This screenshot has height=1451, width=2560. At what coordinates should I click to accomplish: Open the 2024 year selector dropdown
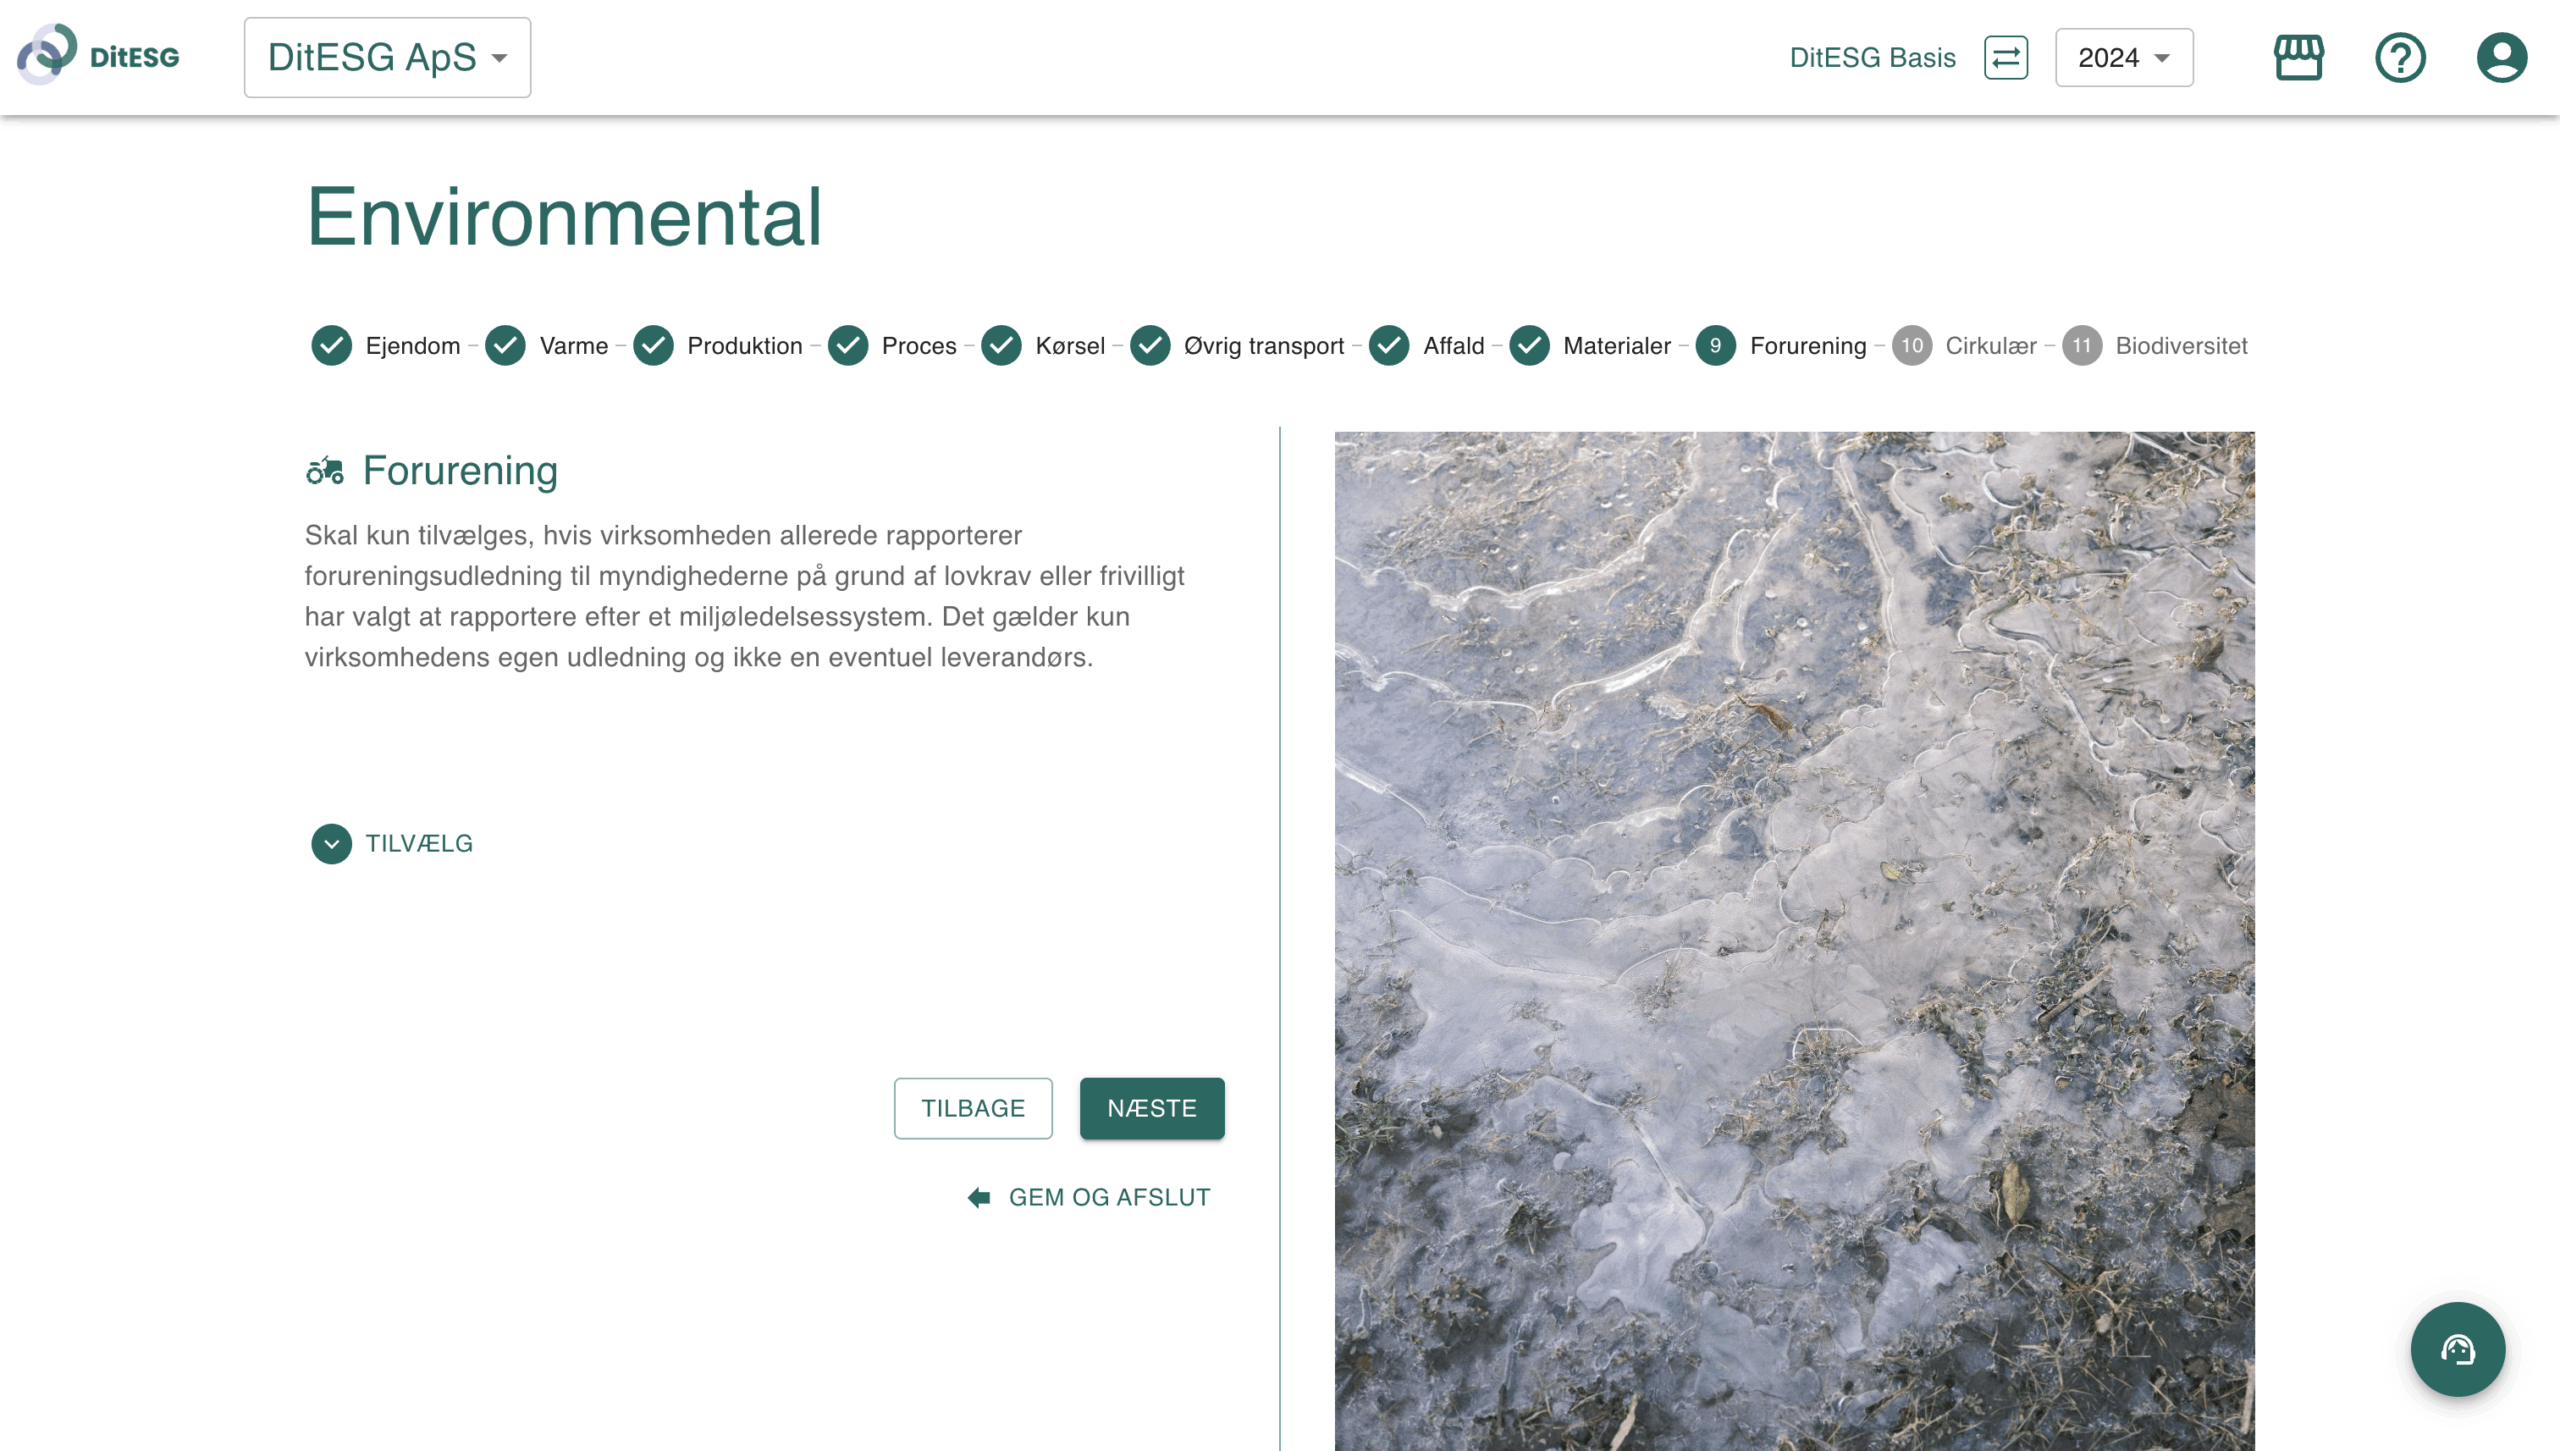[x=2123, y=57]
